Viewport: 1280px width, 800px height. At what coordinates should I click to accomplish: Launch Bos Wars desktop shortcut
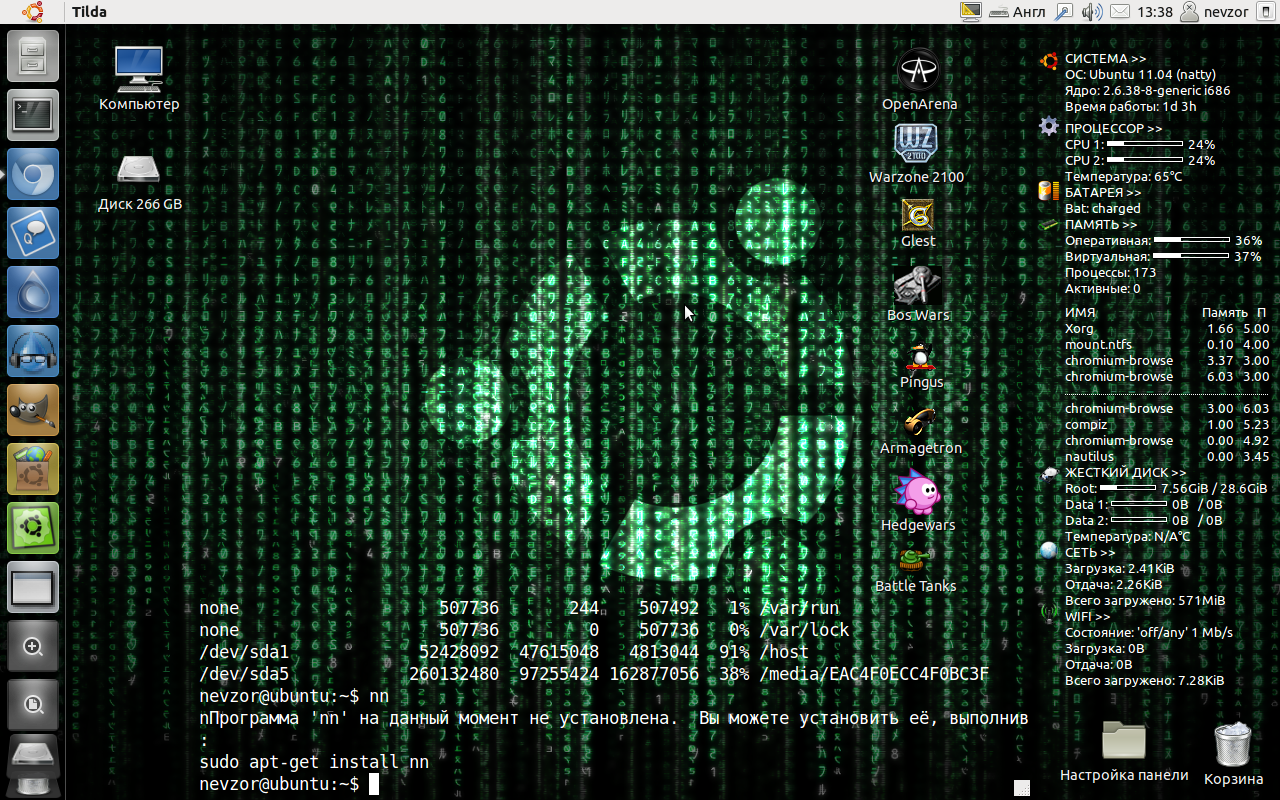point(918,293)
